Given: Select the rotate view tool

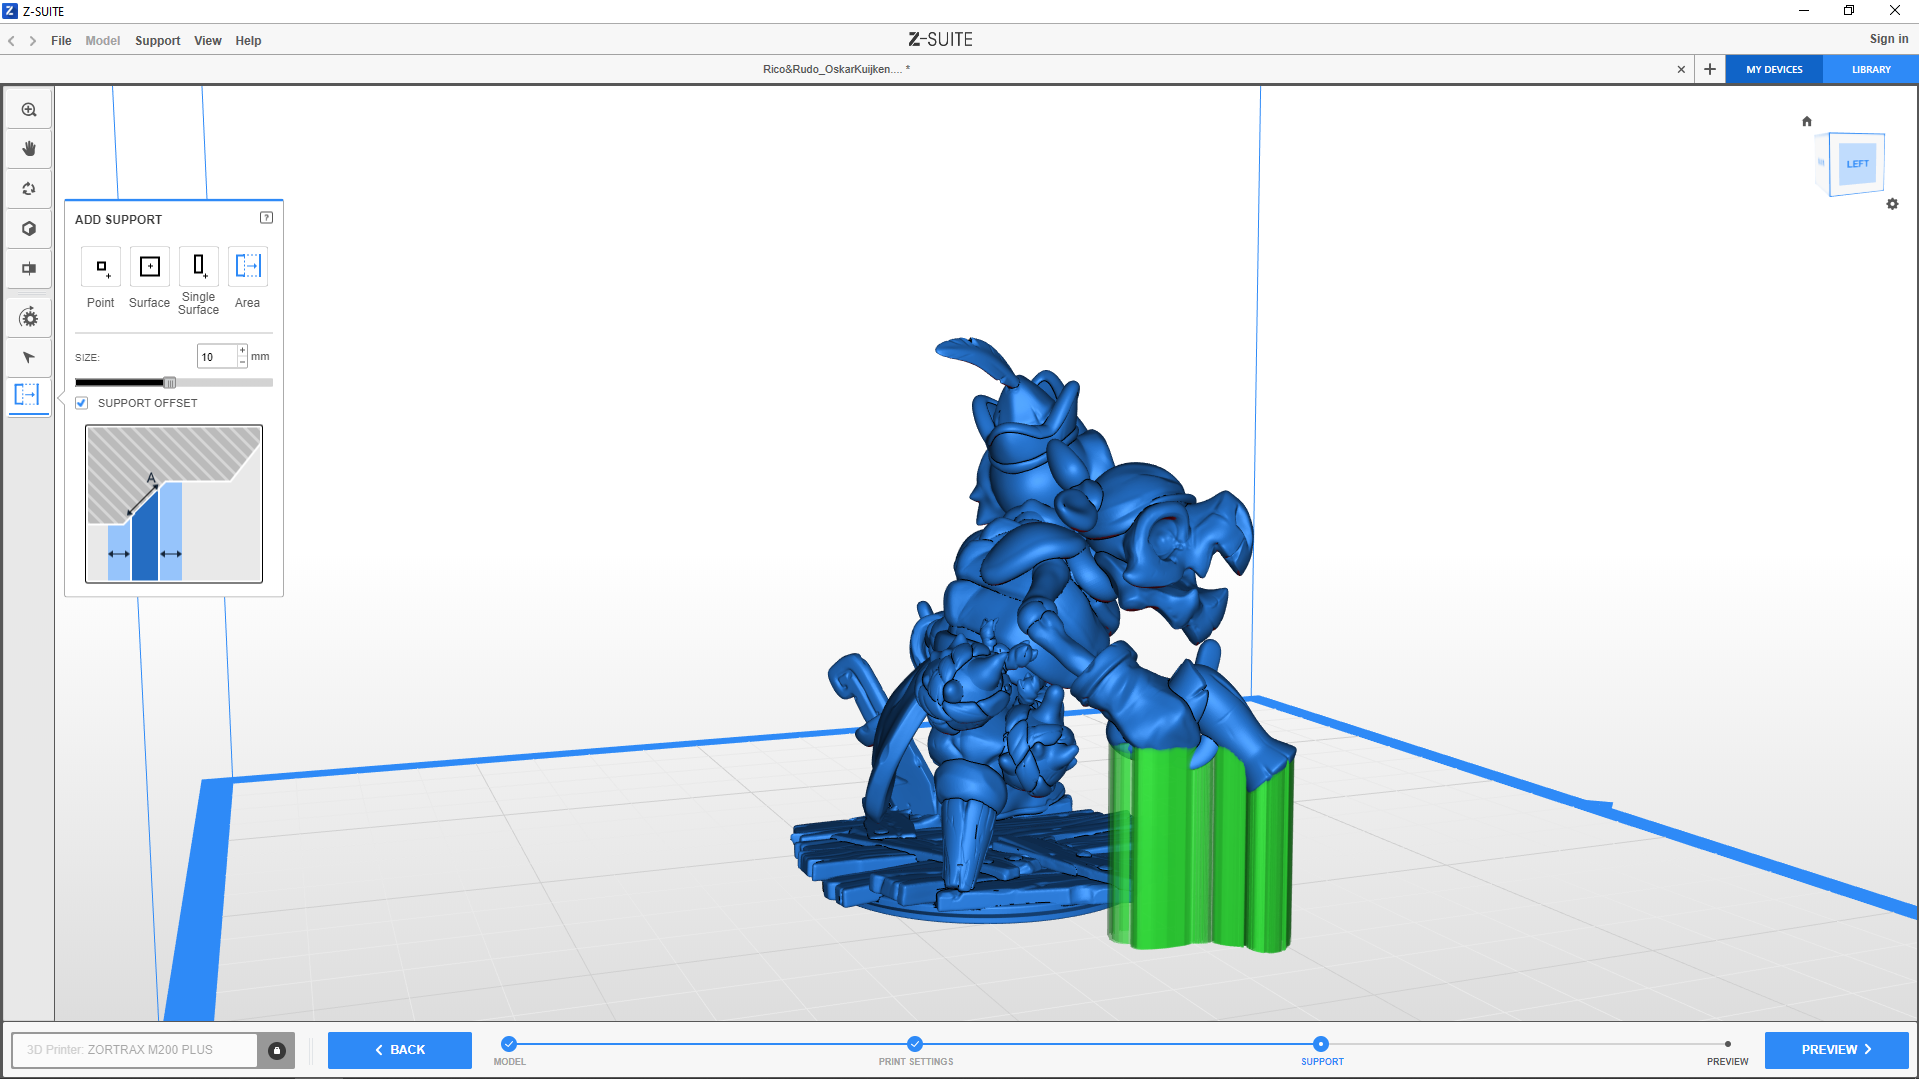Looking at the screenshot, I should [x=29, y=189].
